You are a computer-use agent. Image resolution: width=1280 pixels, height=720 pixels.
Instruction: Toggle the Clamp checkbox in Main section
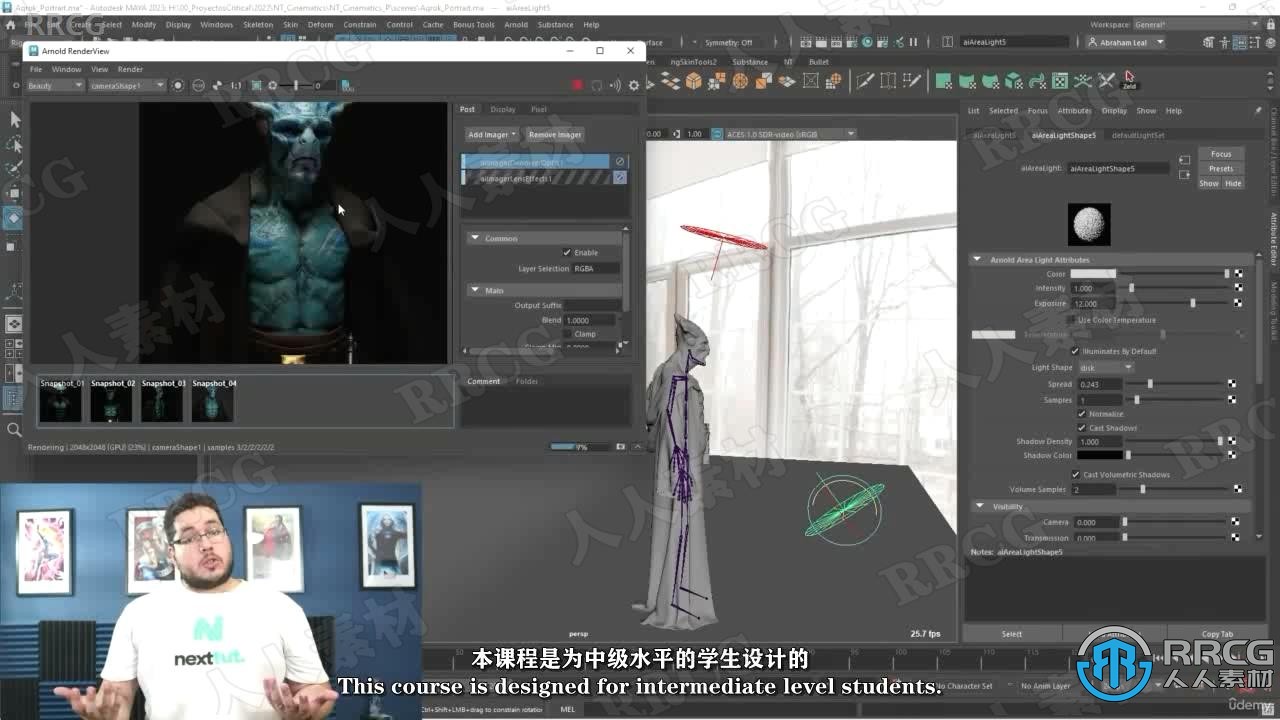pyautogui.click(x=567, y=334)
